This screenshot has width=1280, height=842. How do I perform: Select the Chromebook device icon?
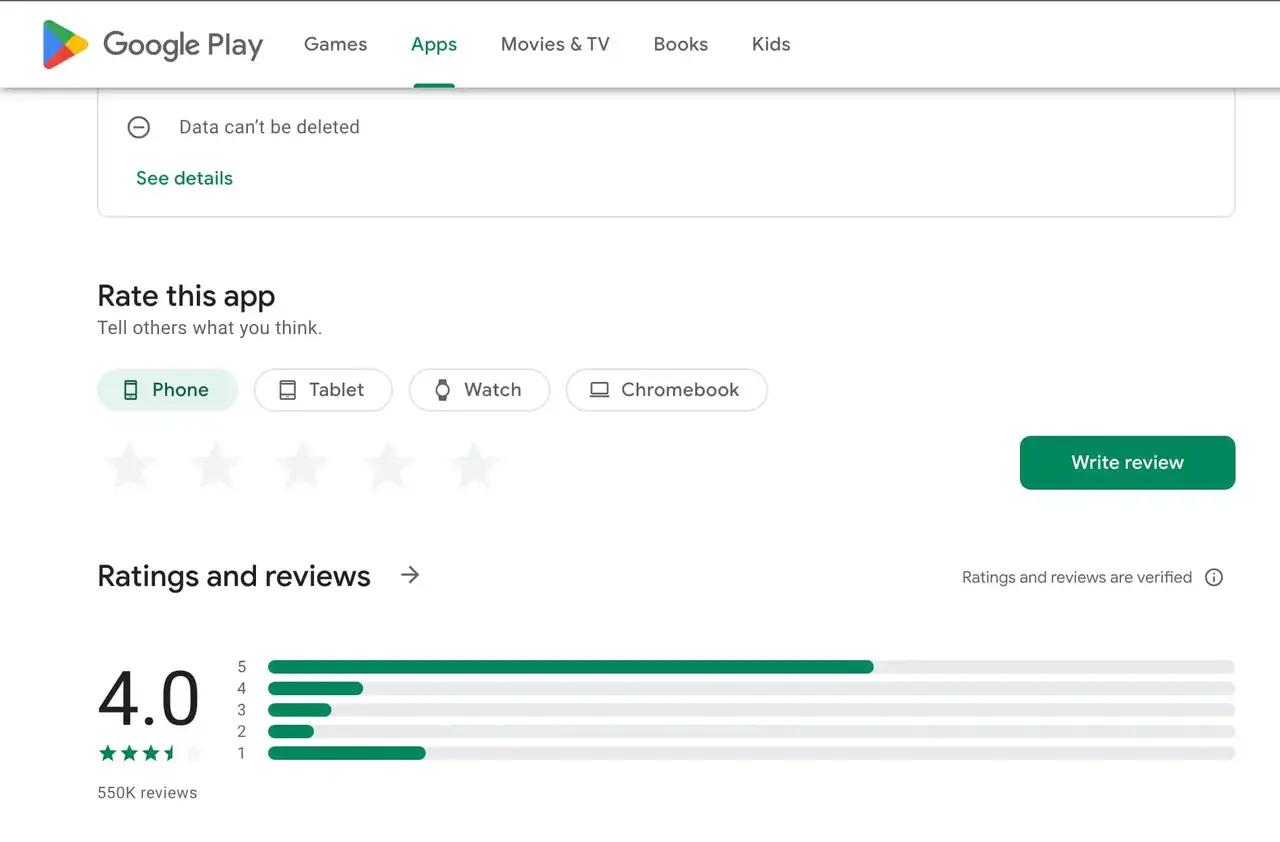599,390
